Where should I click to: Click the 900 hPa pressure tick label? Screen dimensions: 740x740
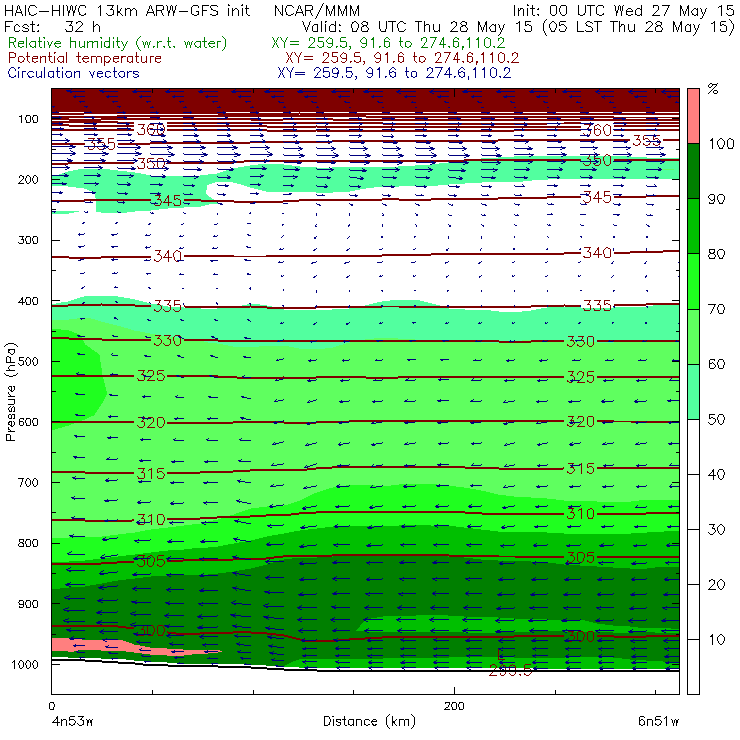tap(28, 604)
